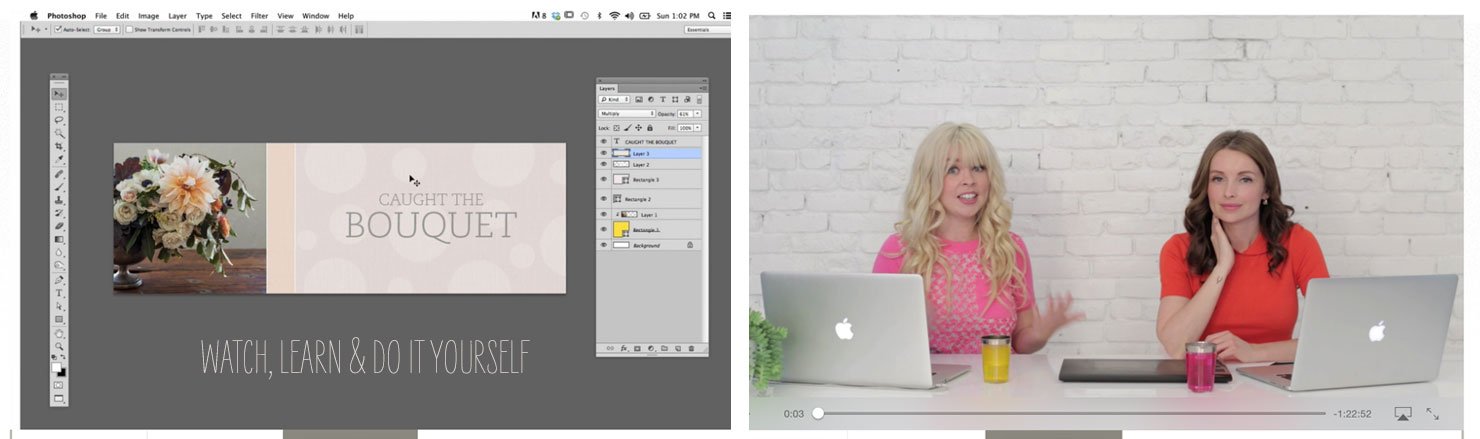Click the video progress scrubber knob
Viewport: 1480px width, 439px height.
click(817, 413)
